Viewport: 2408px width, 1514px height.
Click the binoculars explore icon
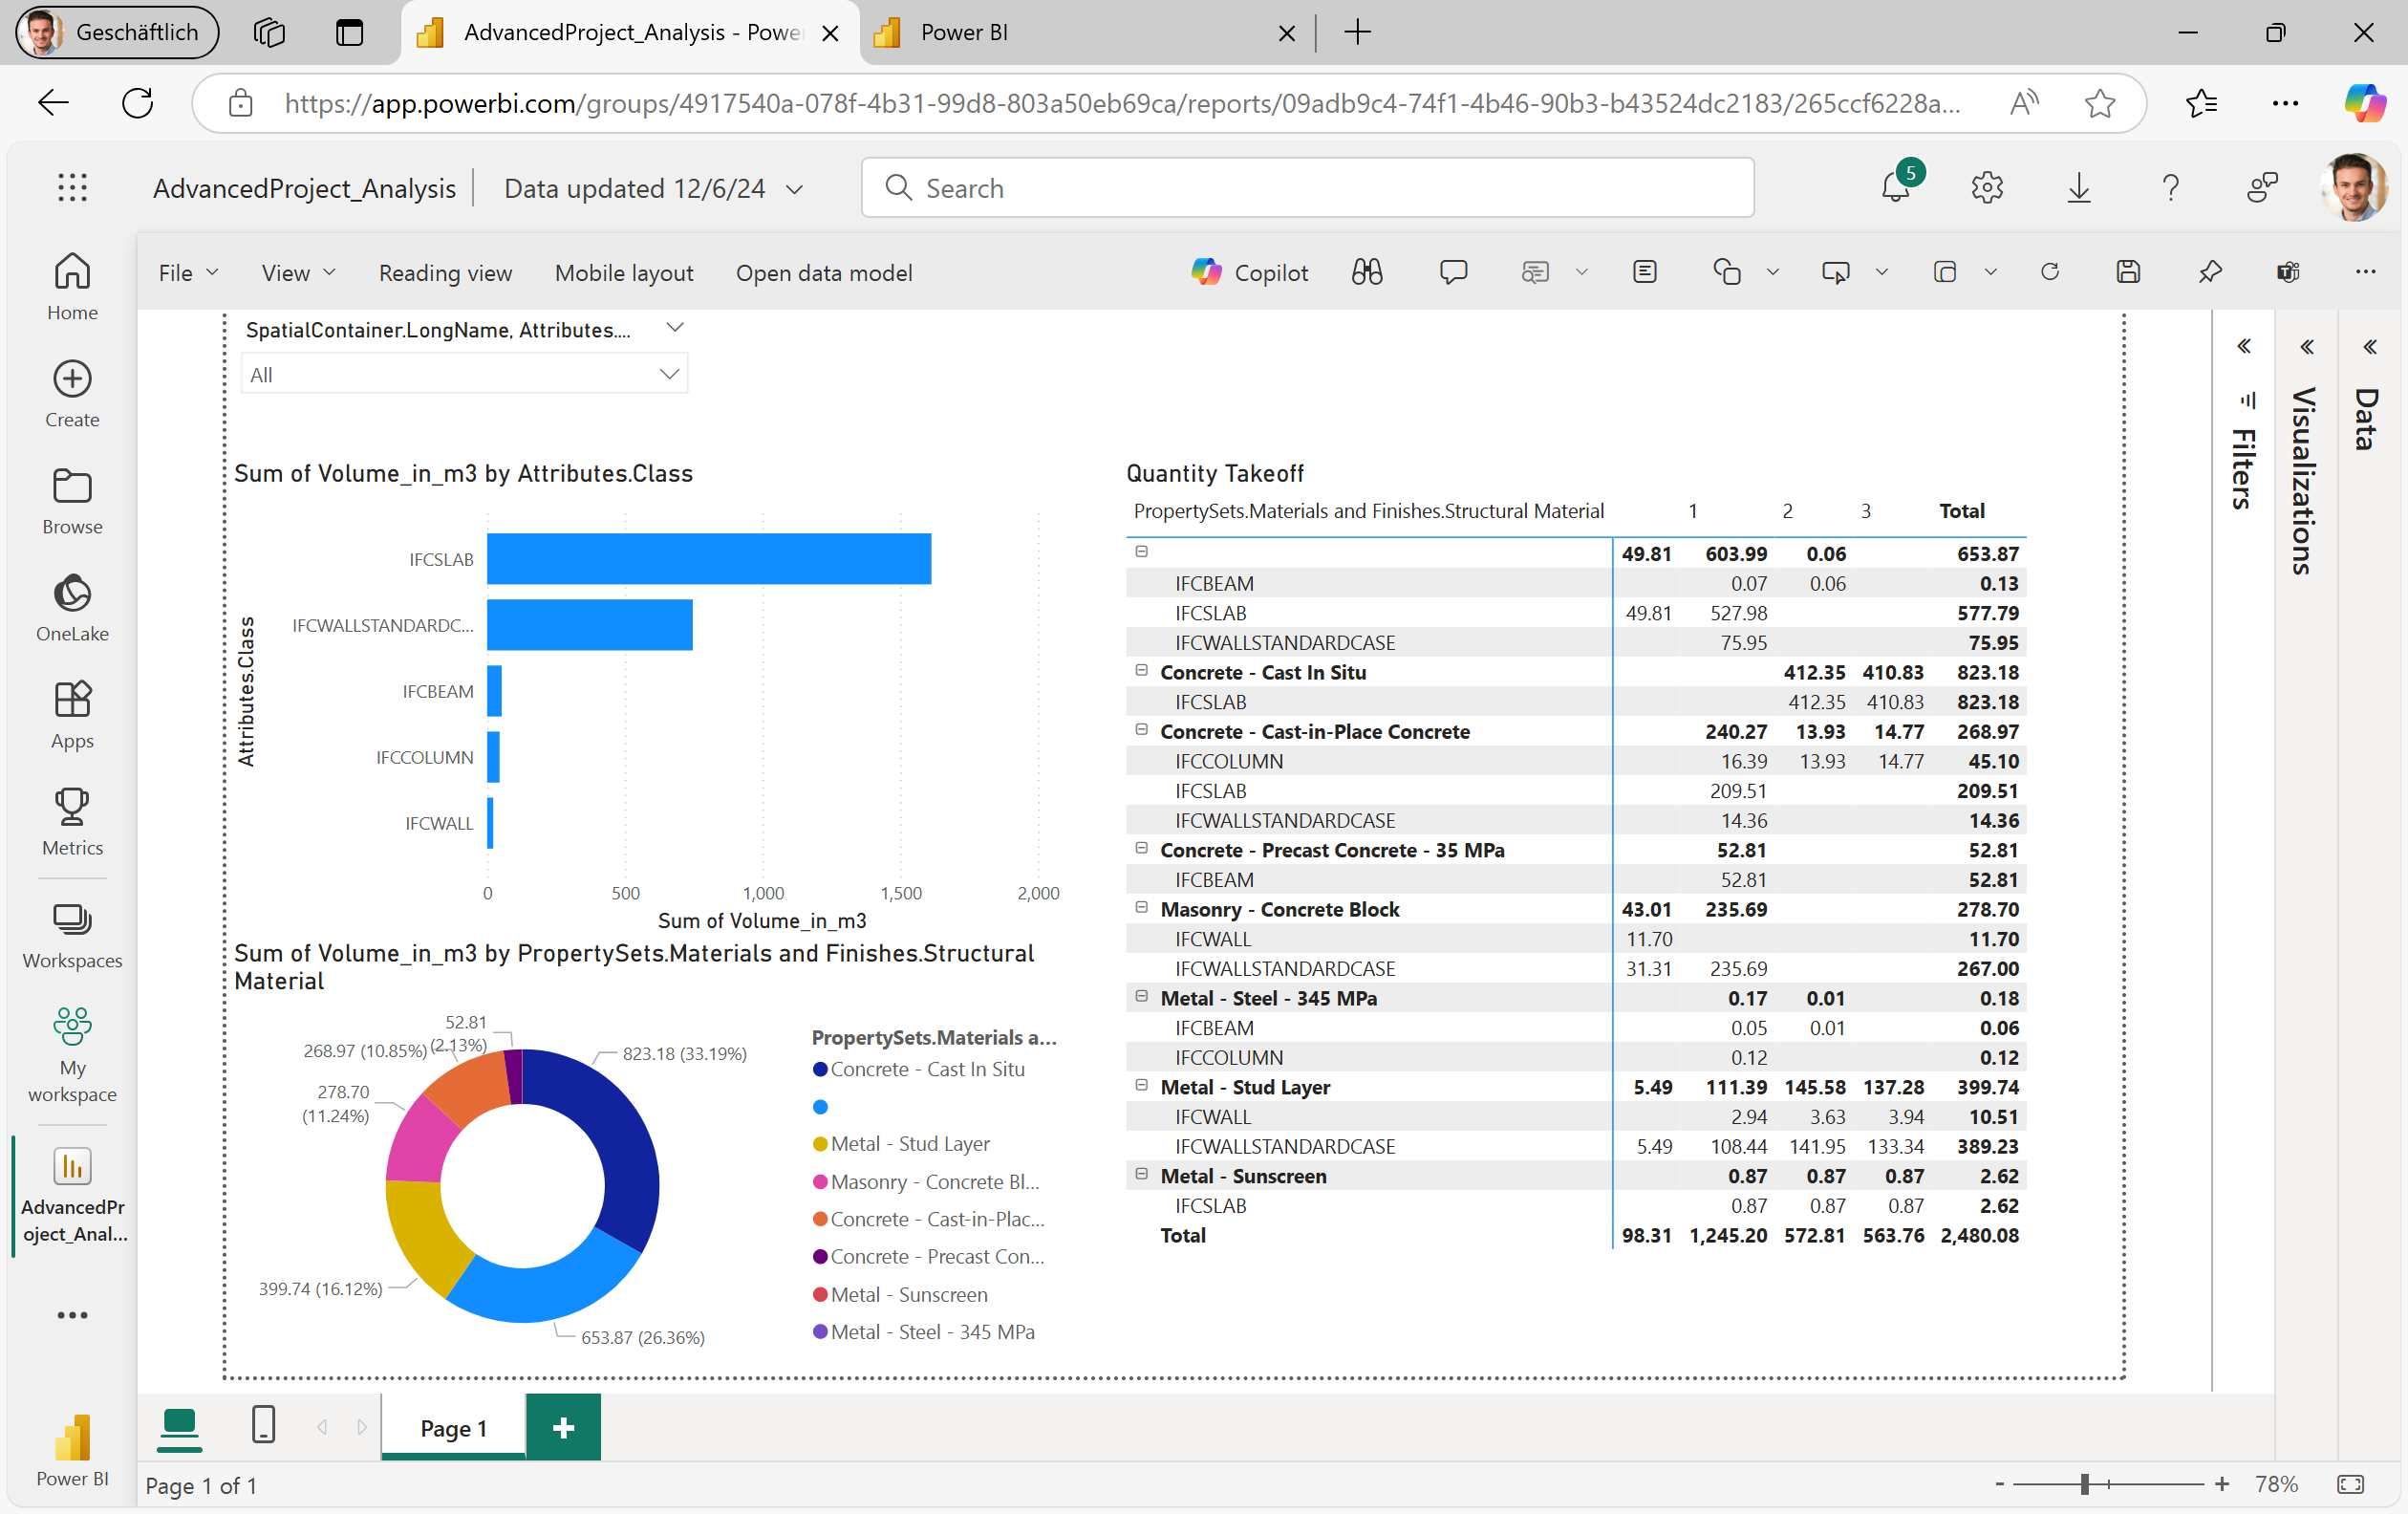pos(1367,272)
